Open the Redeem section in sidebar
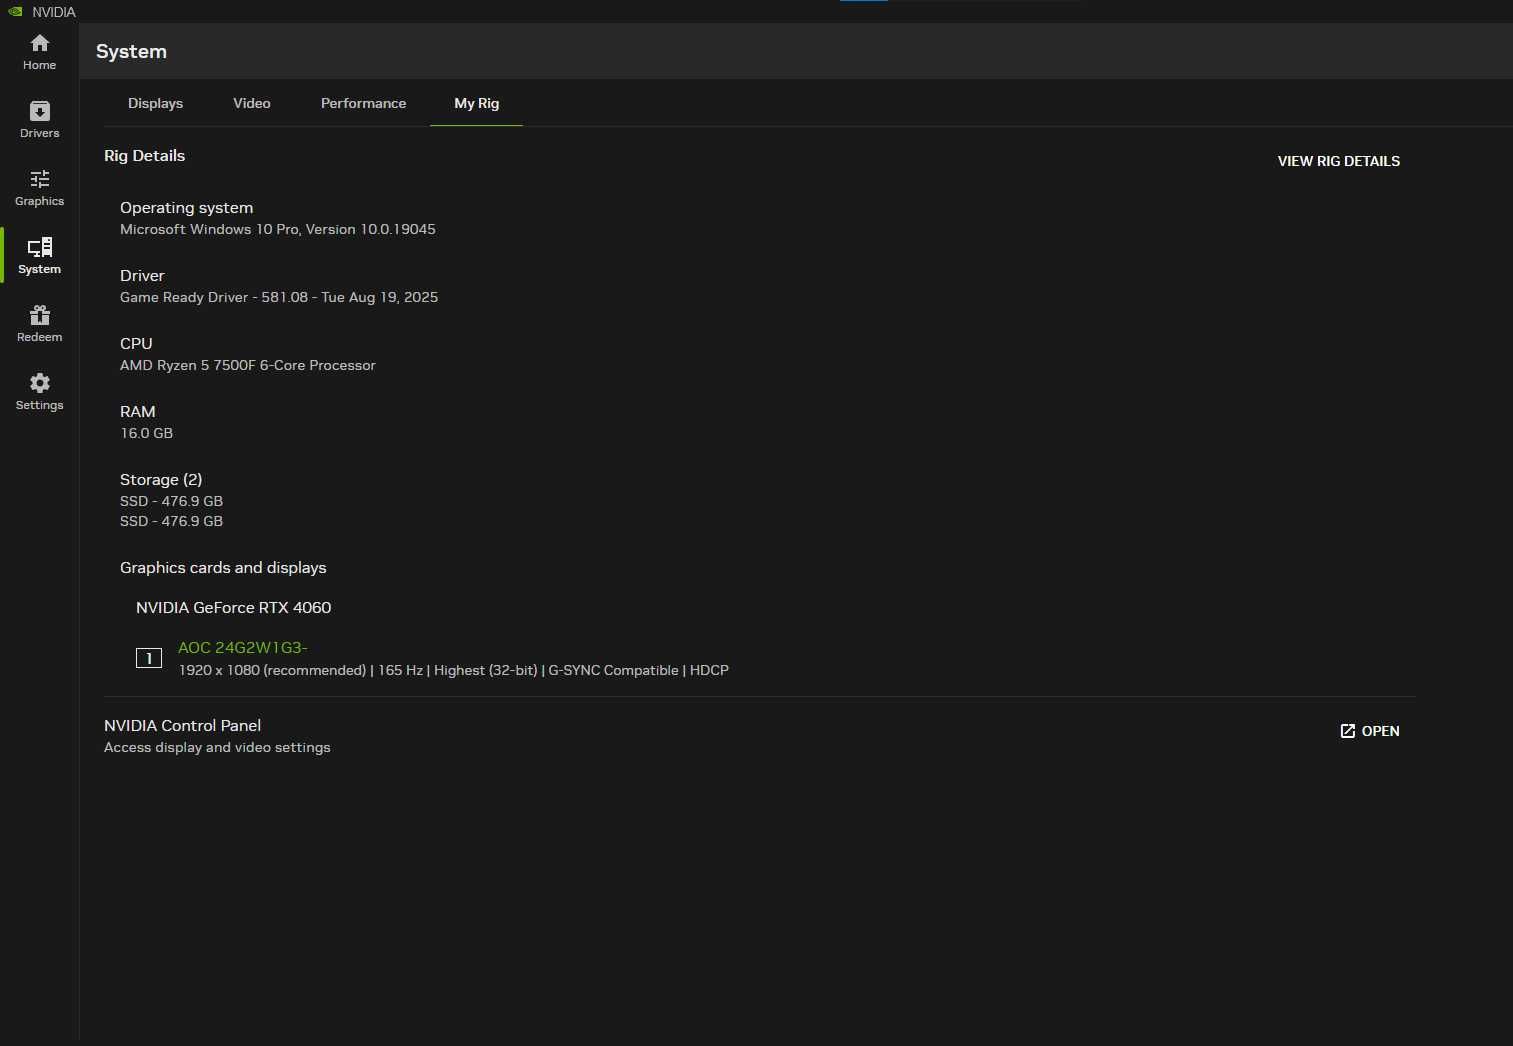1513x1046 pixels. click(x=40, y=324)
